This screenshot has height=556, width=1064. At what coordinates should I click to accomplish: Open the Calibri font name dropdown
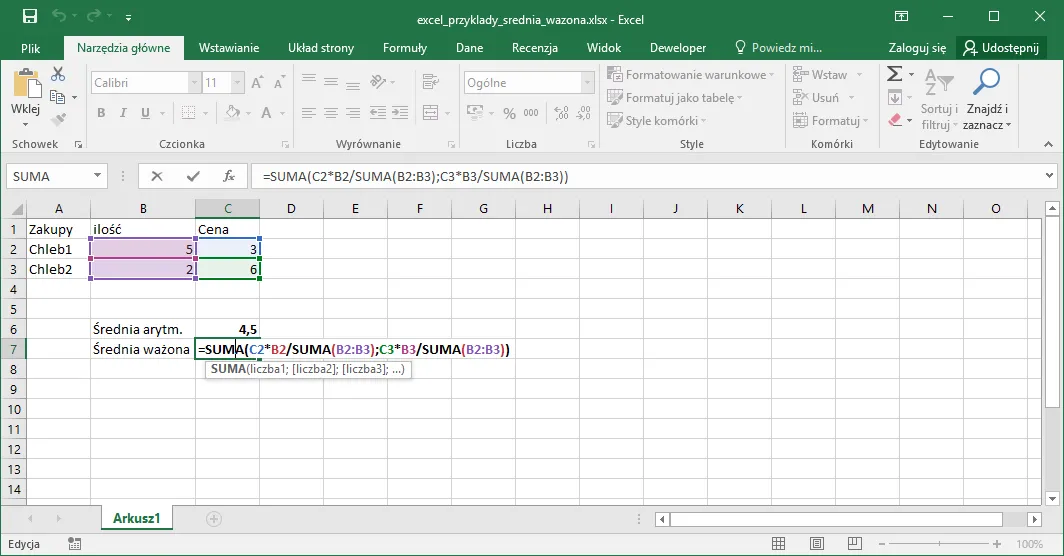(194, 83)
